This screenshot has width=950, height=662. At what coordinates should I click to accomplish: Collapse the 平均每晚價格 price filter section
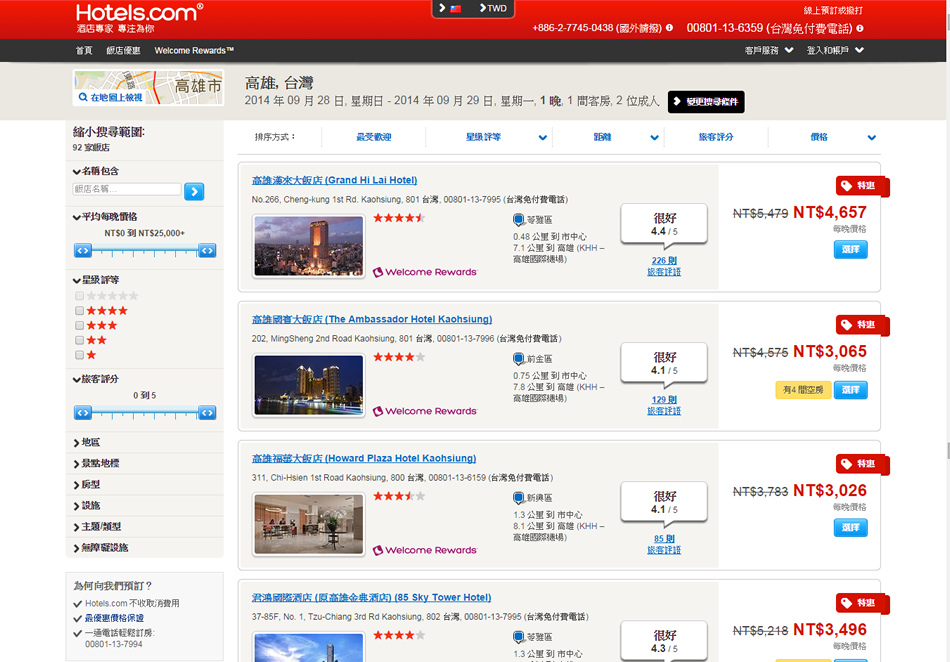click(105, 217)
